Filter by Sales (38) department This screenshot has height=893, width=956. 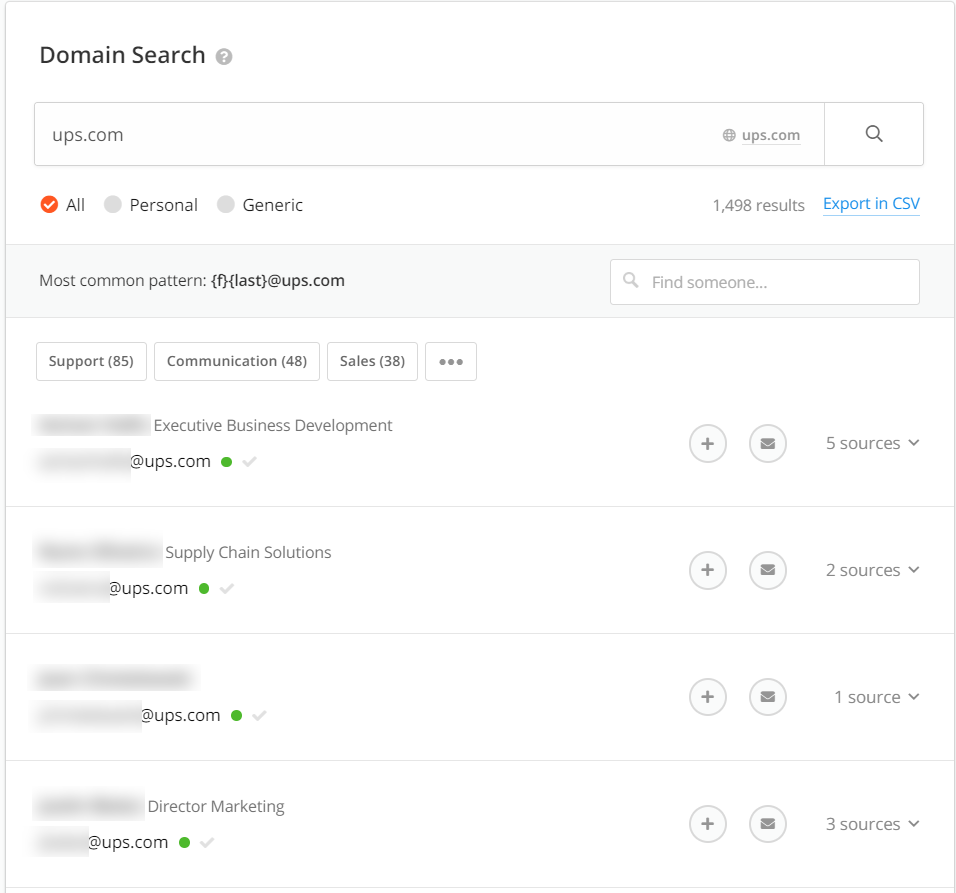[x=373, y=361]
